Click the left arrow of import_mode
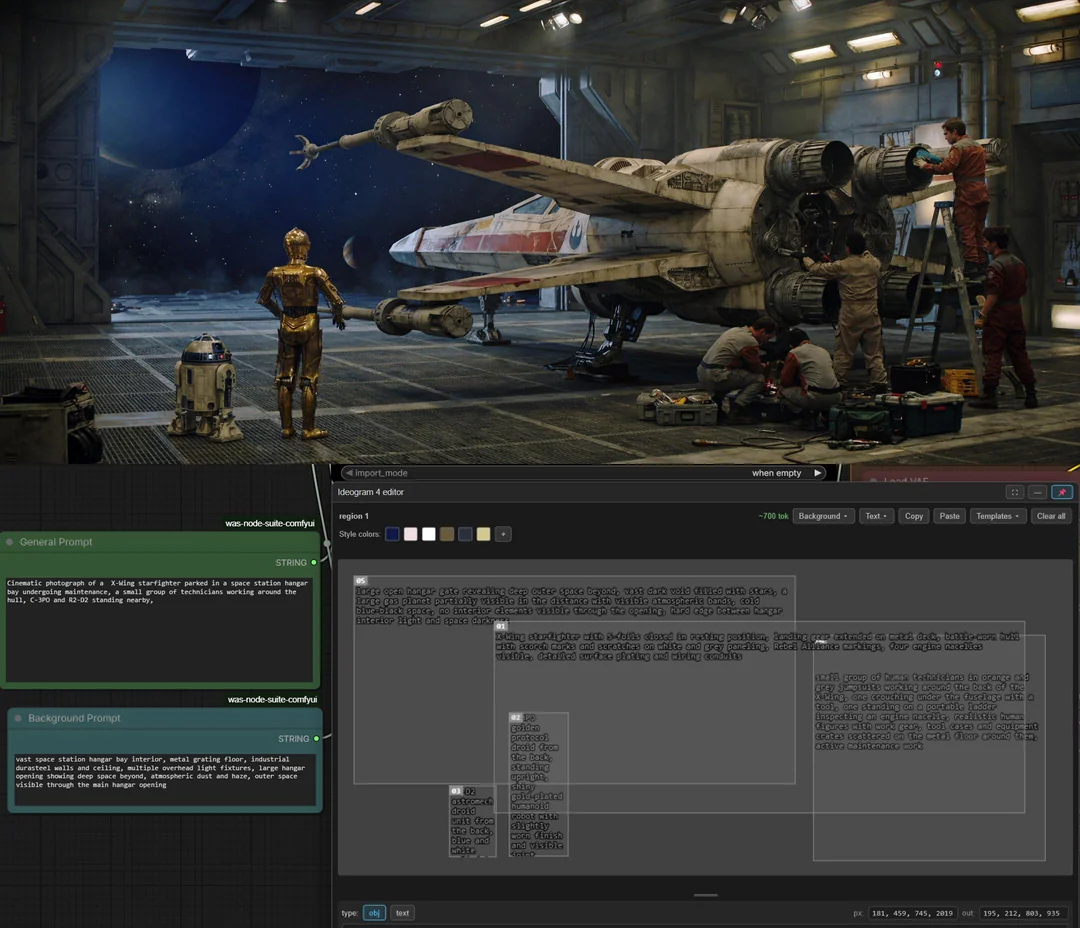This screenshot has width=1080, height=928. click(x=349, y=473)
